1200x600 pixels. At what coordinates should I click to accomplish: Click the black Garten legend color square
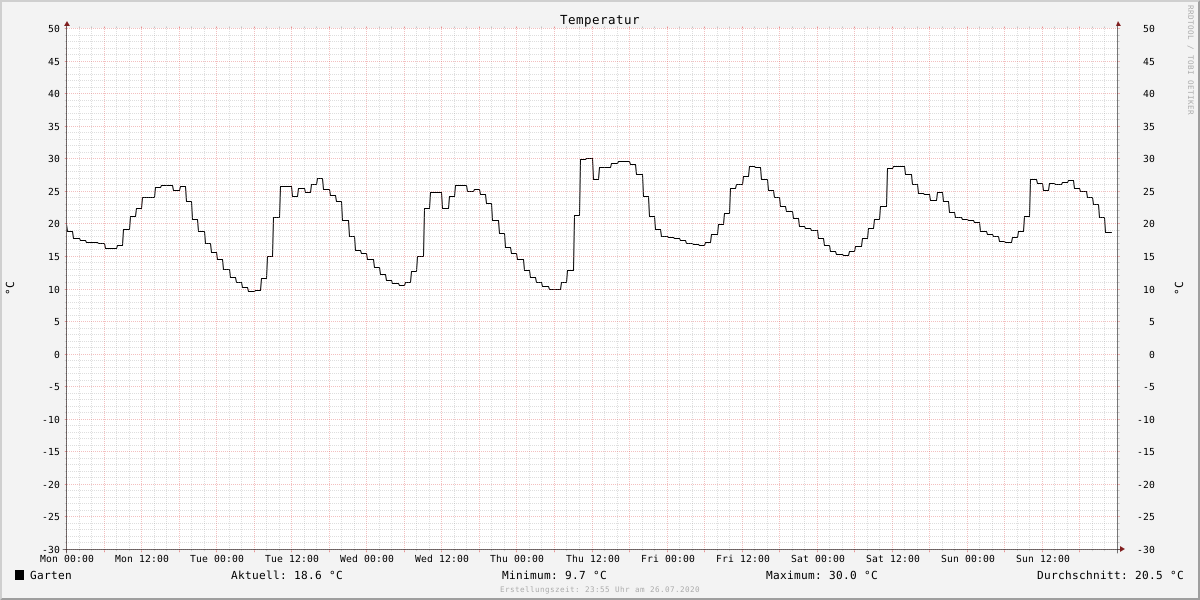point(19,575)
